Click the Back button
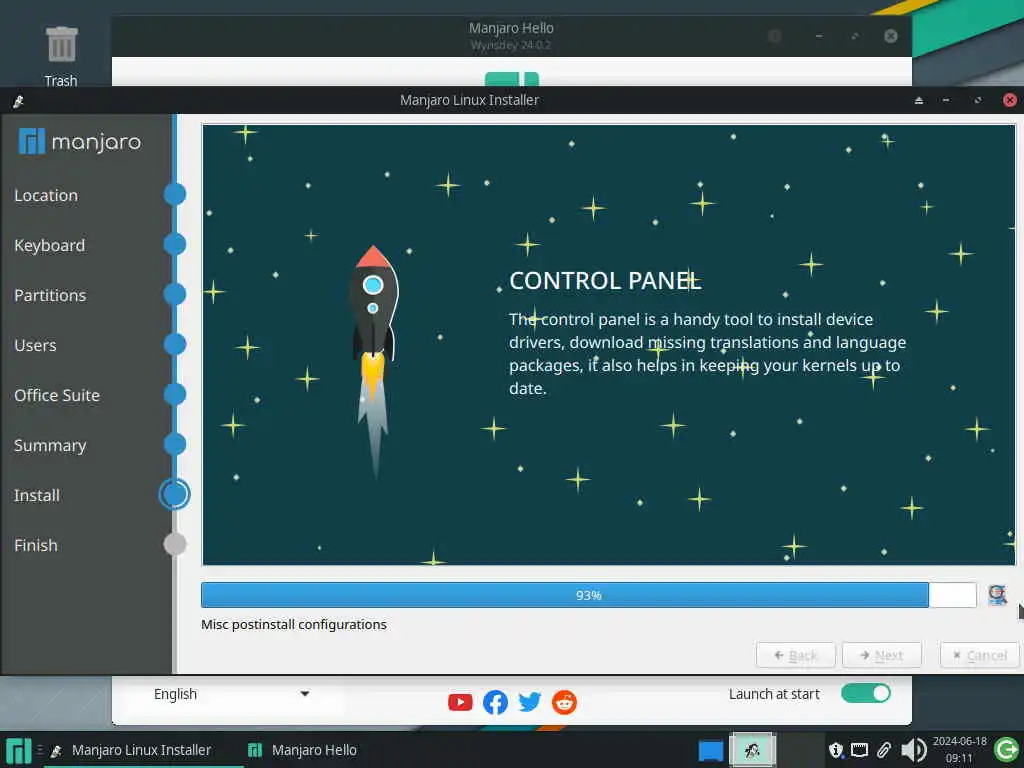The height and width of the screenshot is (768, 1024). coord(795,655)
